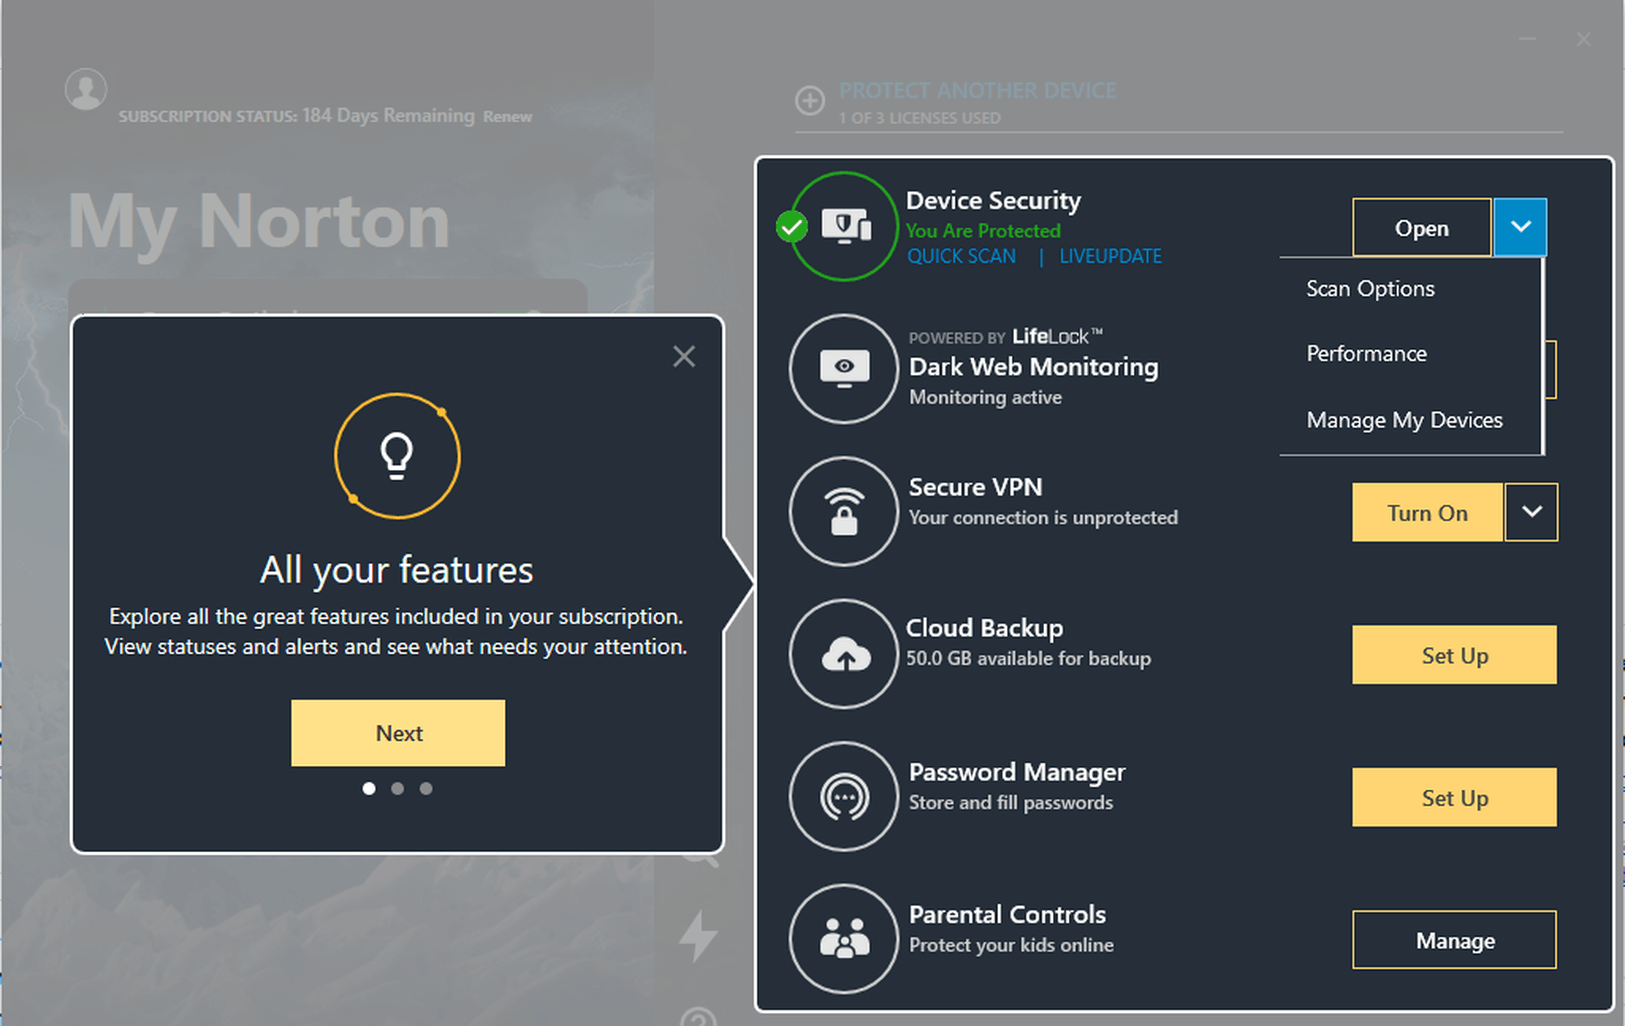Screen dimensions: 1625x1026
Task: Collapse the Device Security dropdown arrow
Action: (x=1520, y=227)
